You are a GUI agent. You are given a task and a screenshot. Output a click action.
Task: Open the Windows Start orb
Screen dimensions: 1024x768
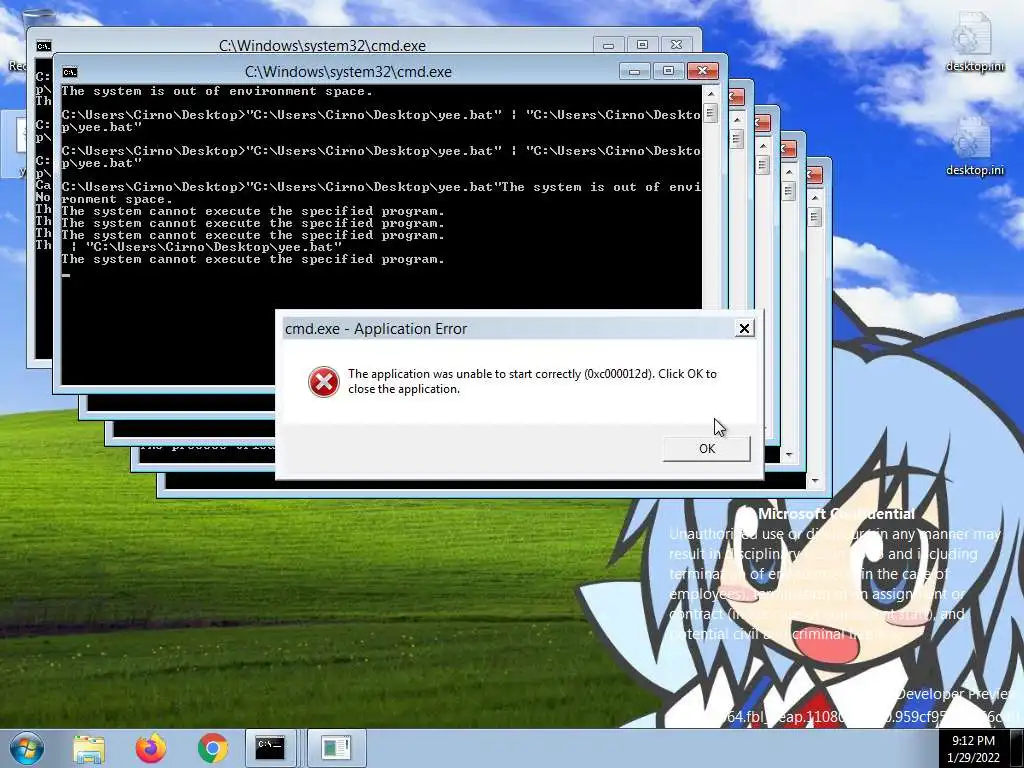pyautogui.click(x=26, y=748)
